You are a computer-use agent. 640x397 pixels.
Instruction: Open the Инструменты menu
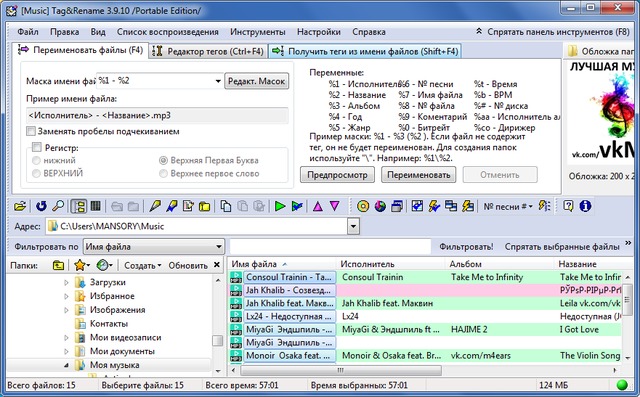click(258, 32)
